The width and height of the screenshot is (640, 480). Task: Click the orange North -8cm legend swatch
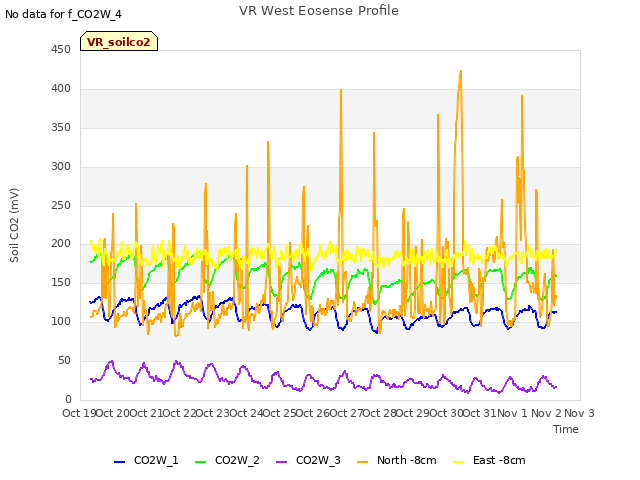point(362,461)
